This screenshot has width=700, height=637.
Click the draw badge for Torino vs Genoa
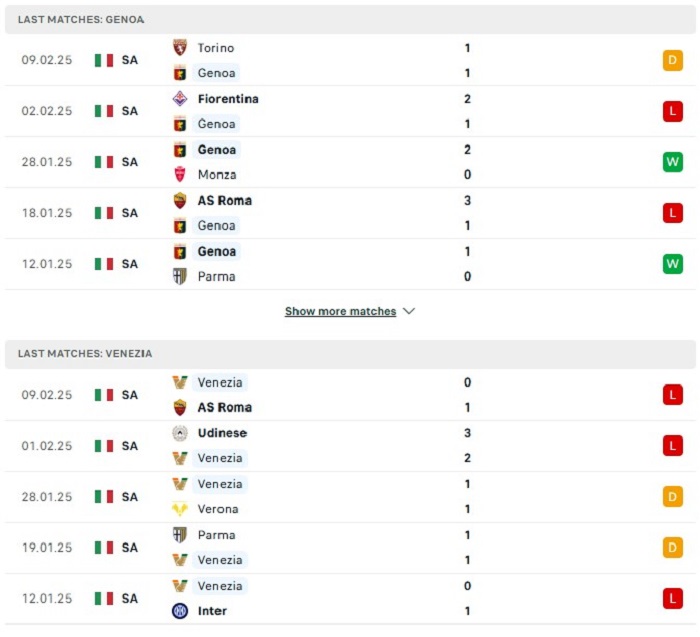673,60
